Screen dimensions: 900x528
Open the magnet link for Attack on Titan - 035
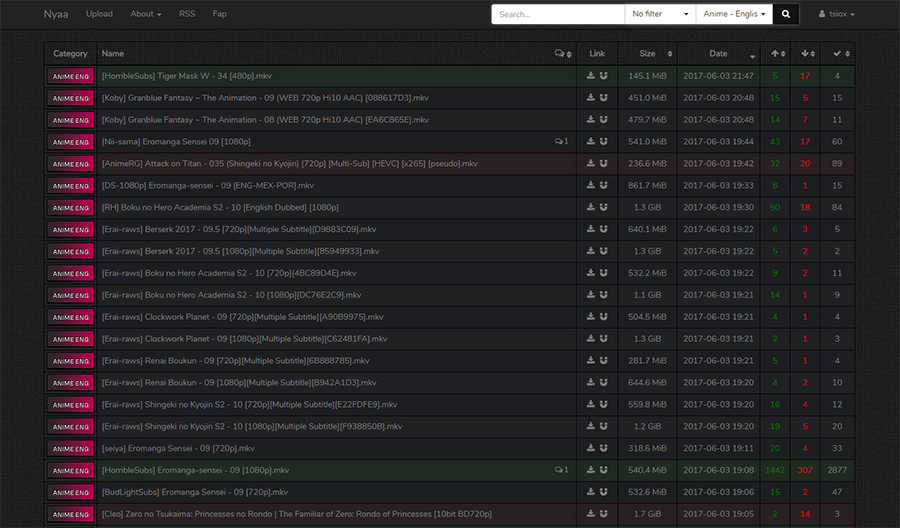click(604, 164)
